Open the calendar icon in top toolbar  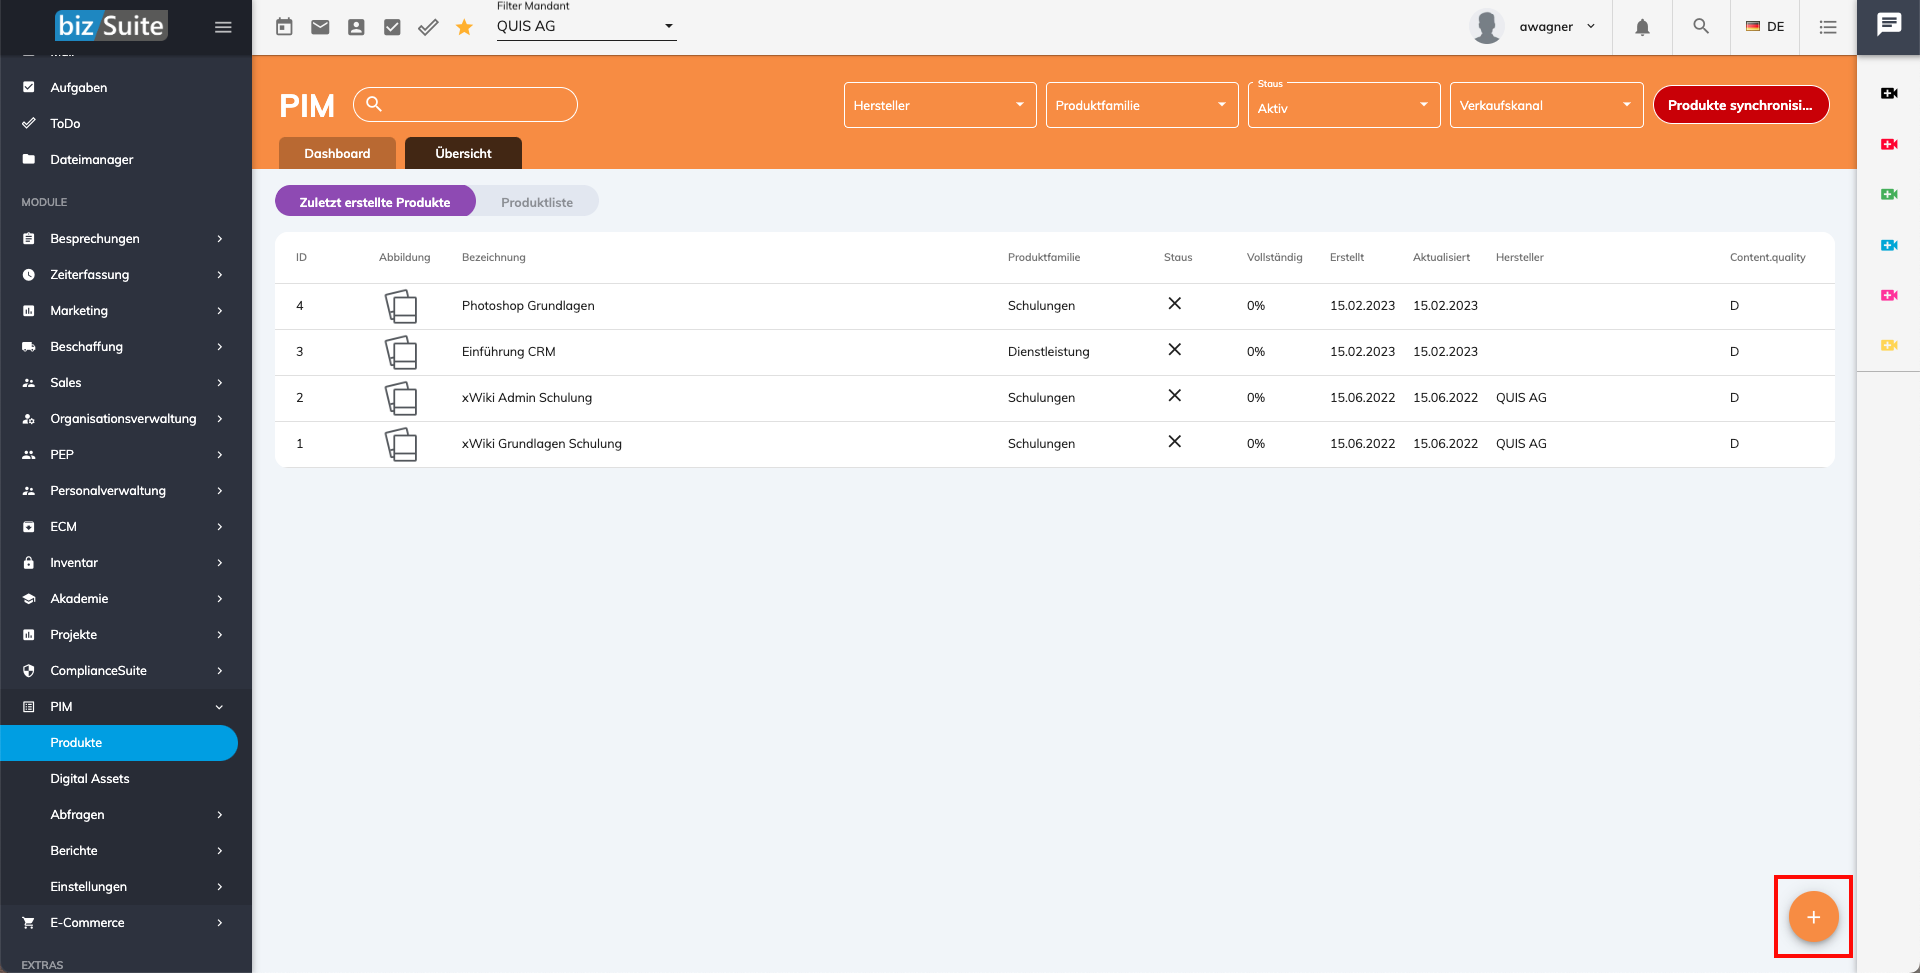point(284,27)
